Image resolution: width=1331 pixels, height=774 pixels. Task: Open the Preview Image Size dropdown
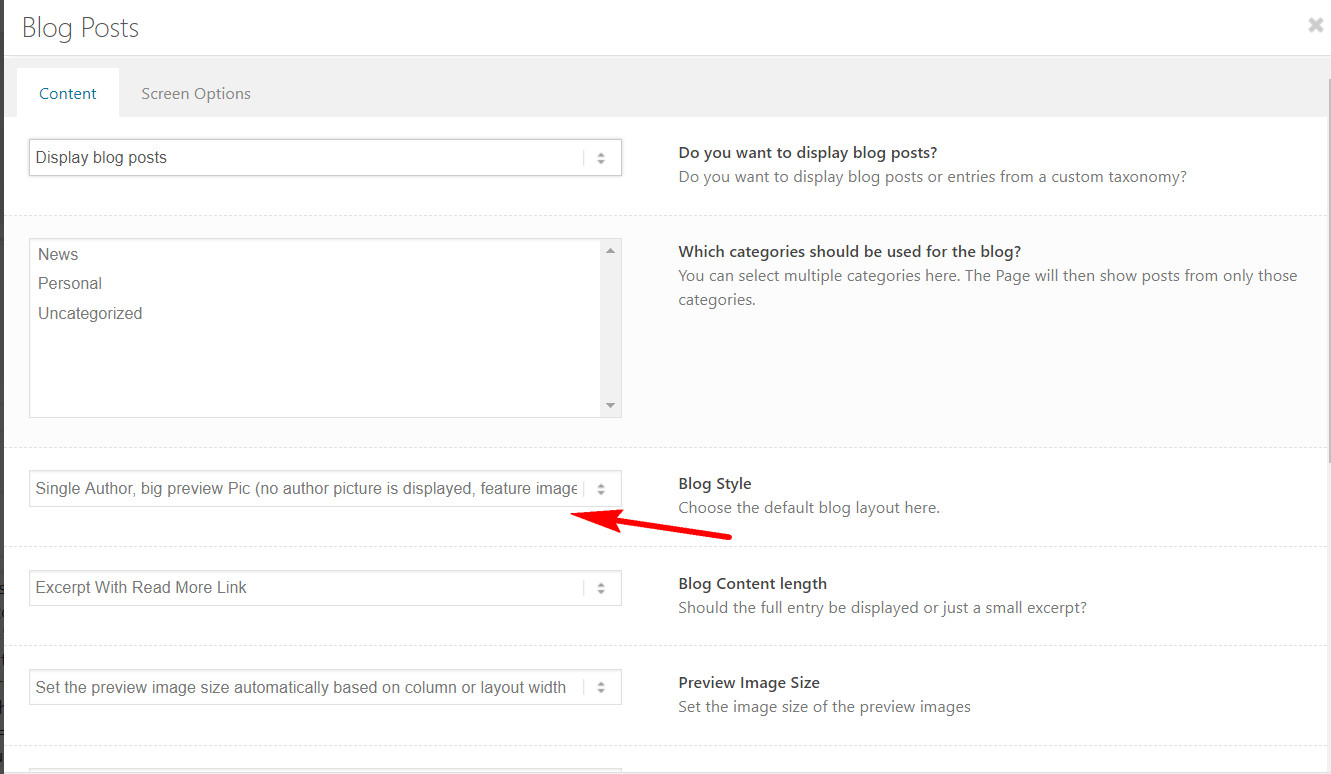325,687
